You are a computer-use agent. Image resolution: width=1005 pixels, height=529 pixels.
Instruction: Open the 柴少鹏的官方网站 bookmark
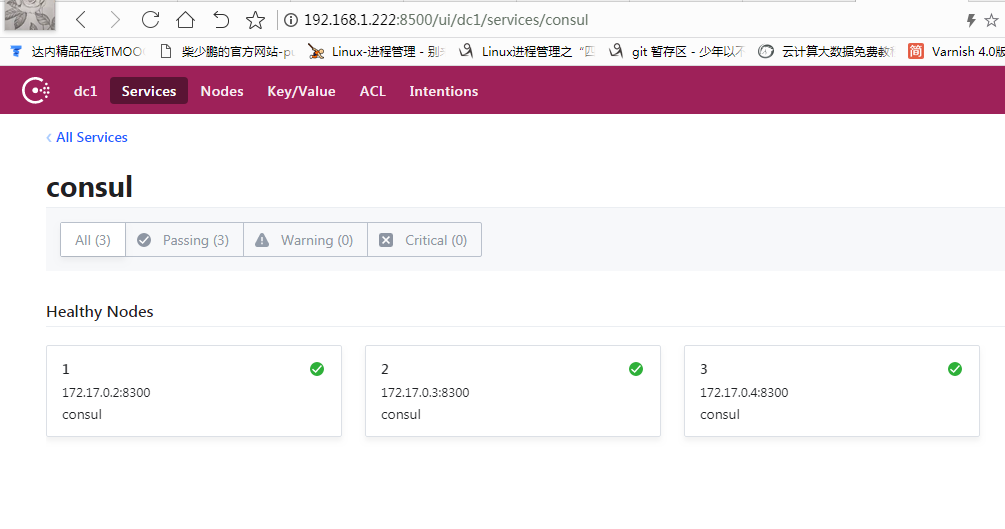pyautogui.click(x=228, y=51)
